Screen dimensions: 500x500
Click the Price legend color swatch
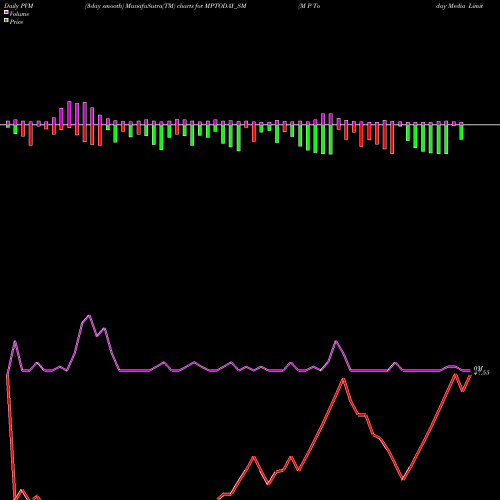pos(6,21)
